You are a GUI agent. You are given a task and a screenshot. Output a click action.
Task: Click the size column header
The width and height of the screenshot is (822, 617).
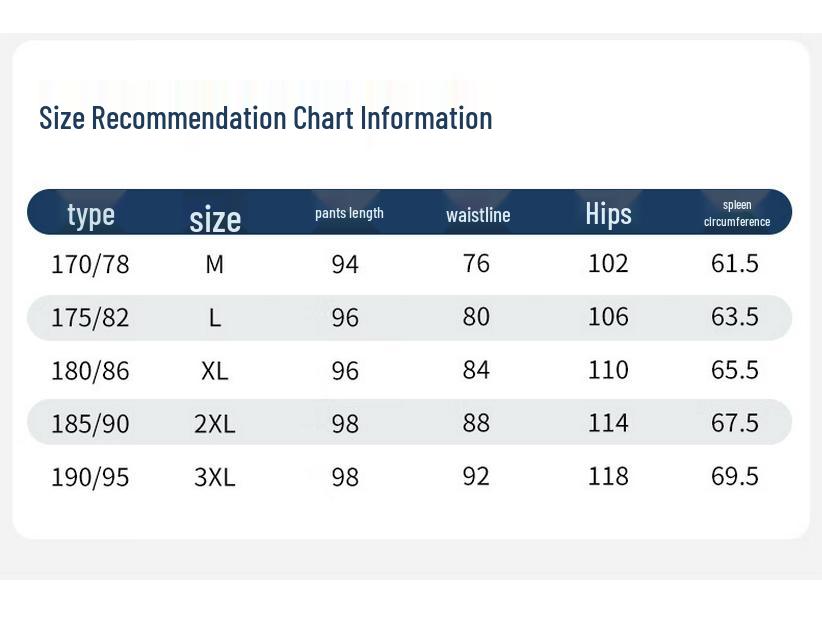click(215, 218)
